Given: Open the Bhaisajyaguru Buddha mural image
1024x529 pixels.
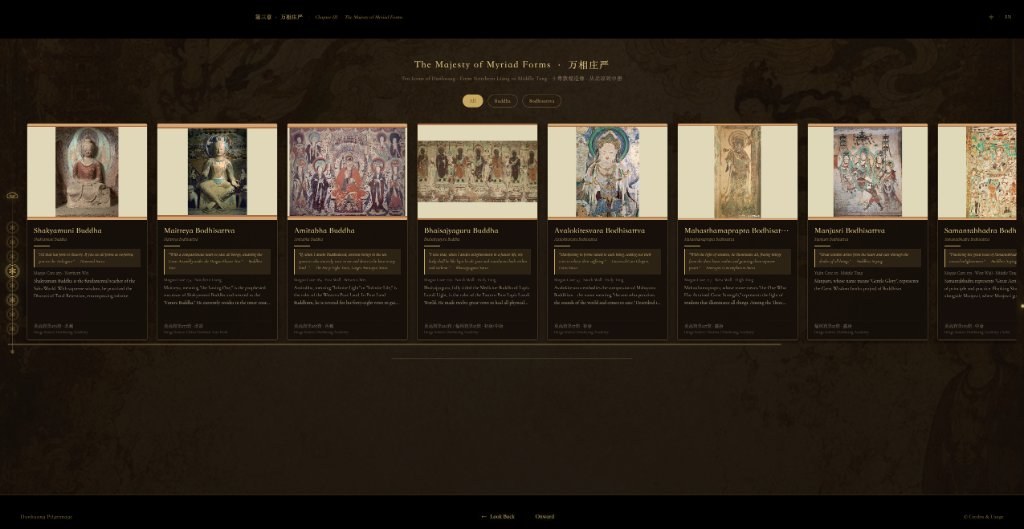Looking at the screenshot, I should click(477, 172).
